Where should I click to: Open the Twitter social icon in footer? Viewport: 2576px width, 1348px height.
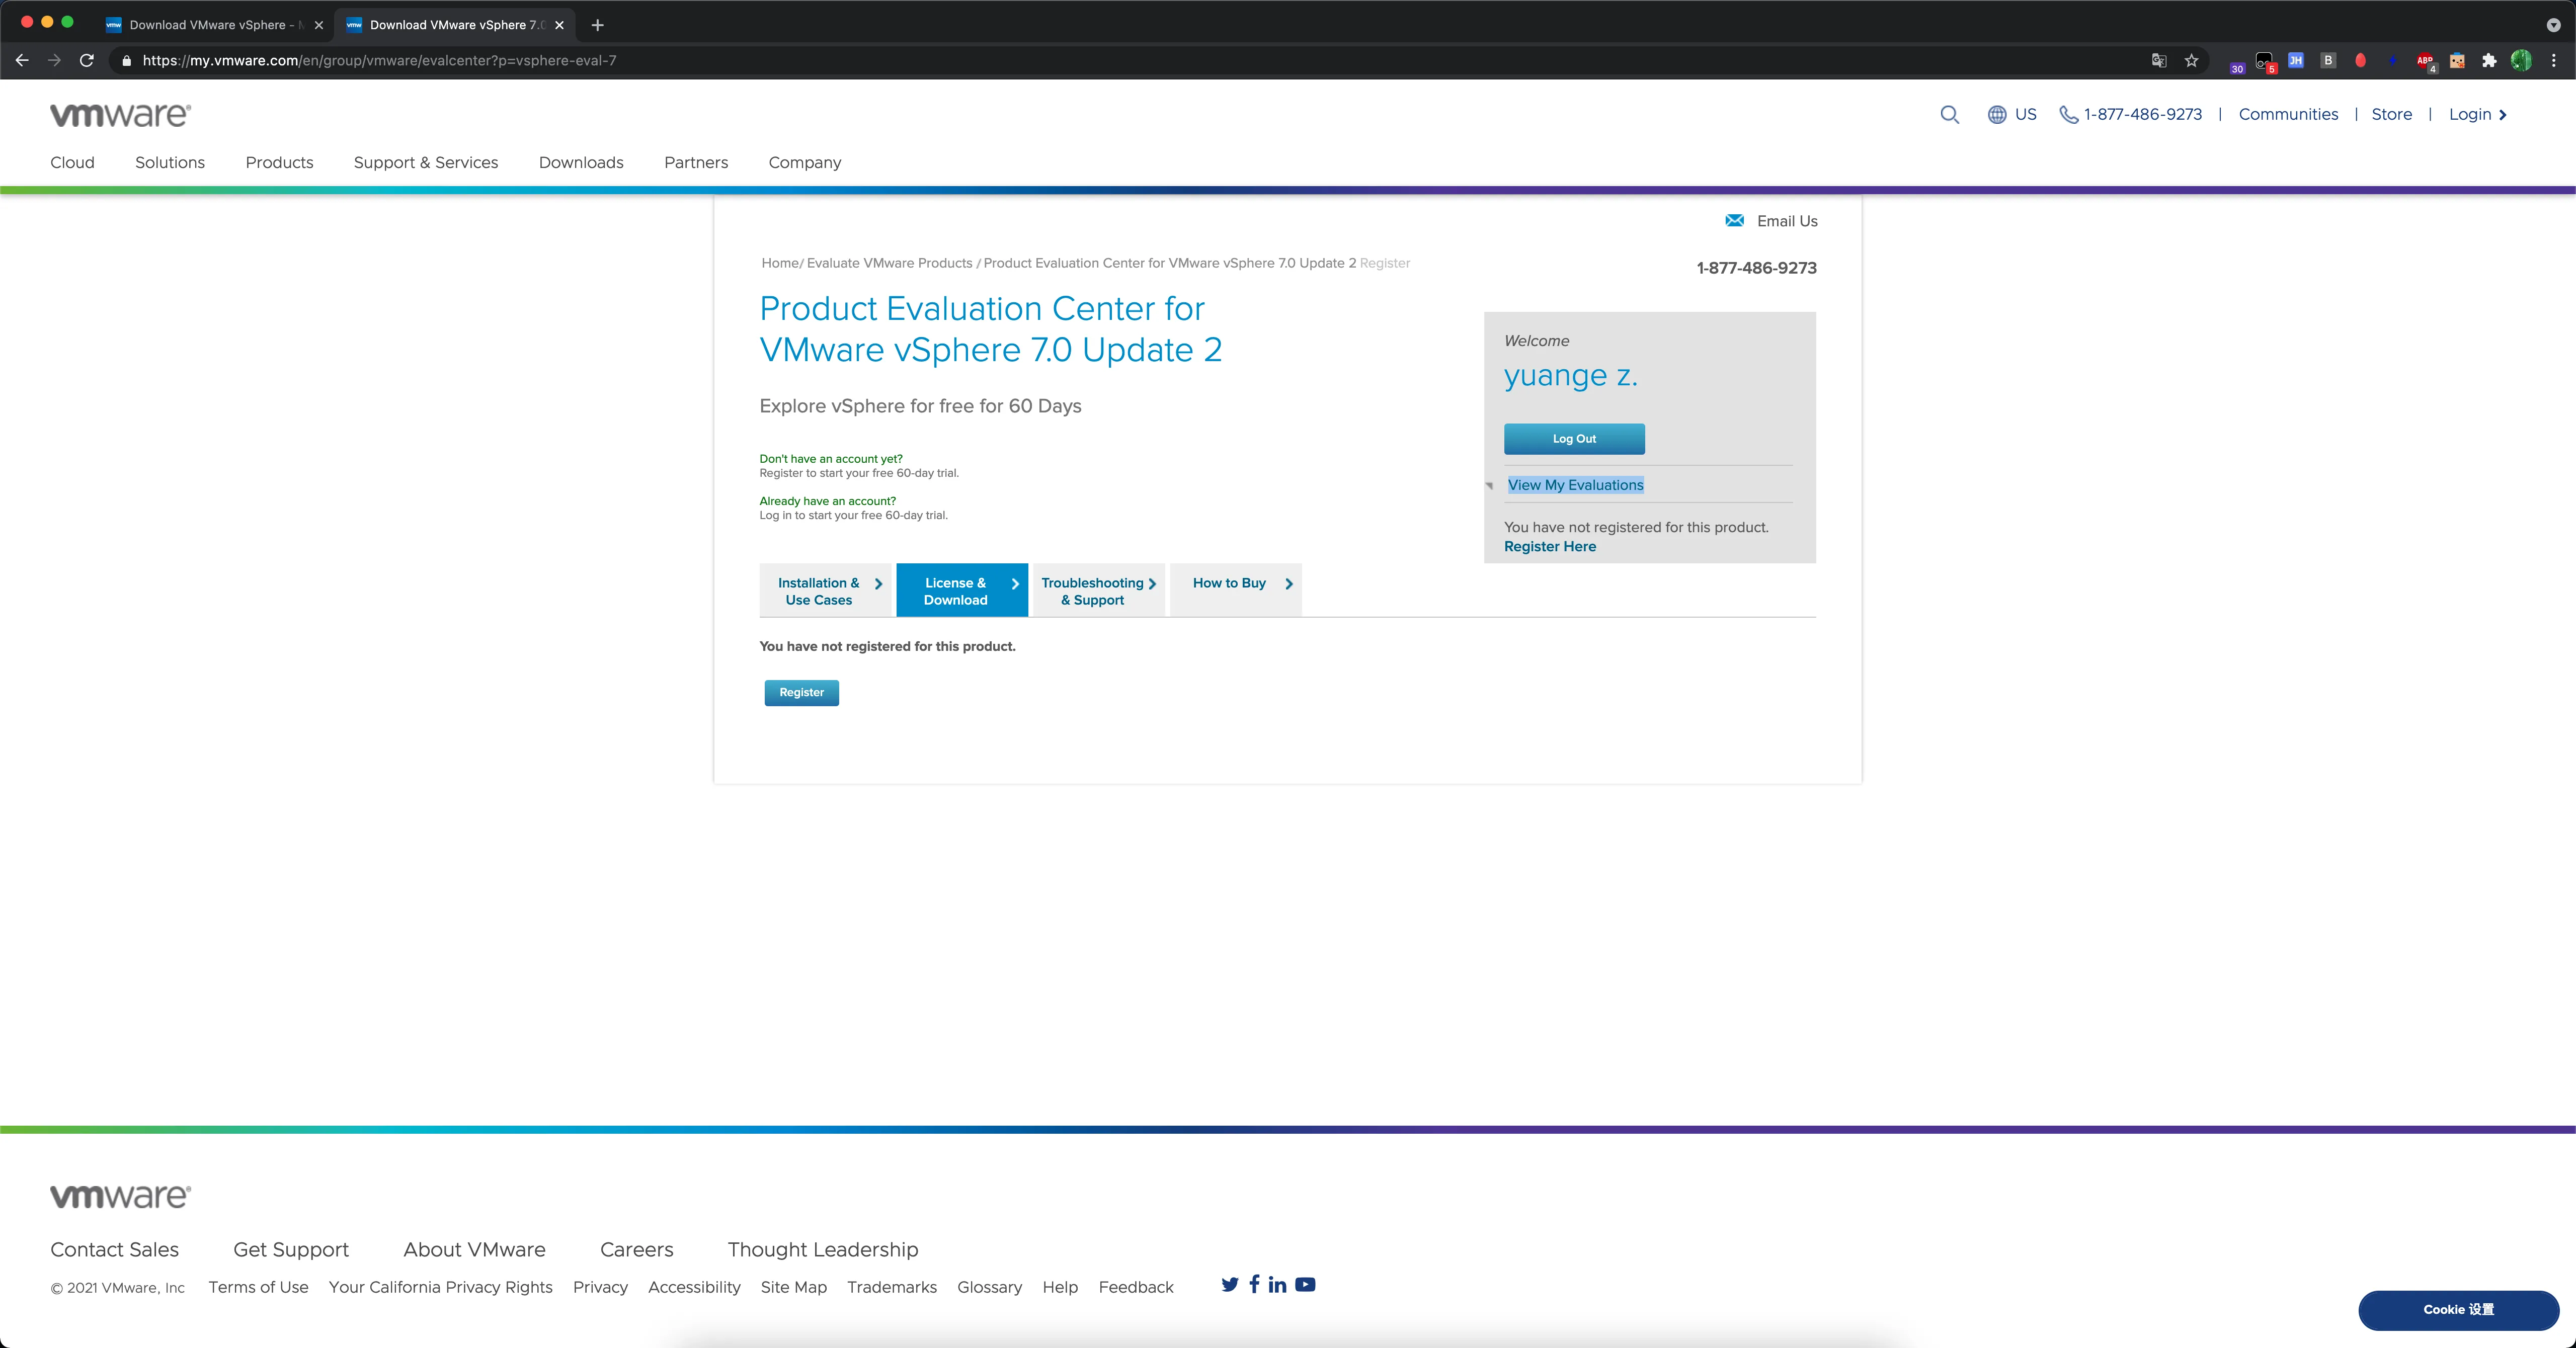tap(1230, 1285)
